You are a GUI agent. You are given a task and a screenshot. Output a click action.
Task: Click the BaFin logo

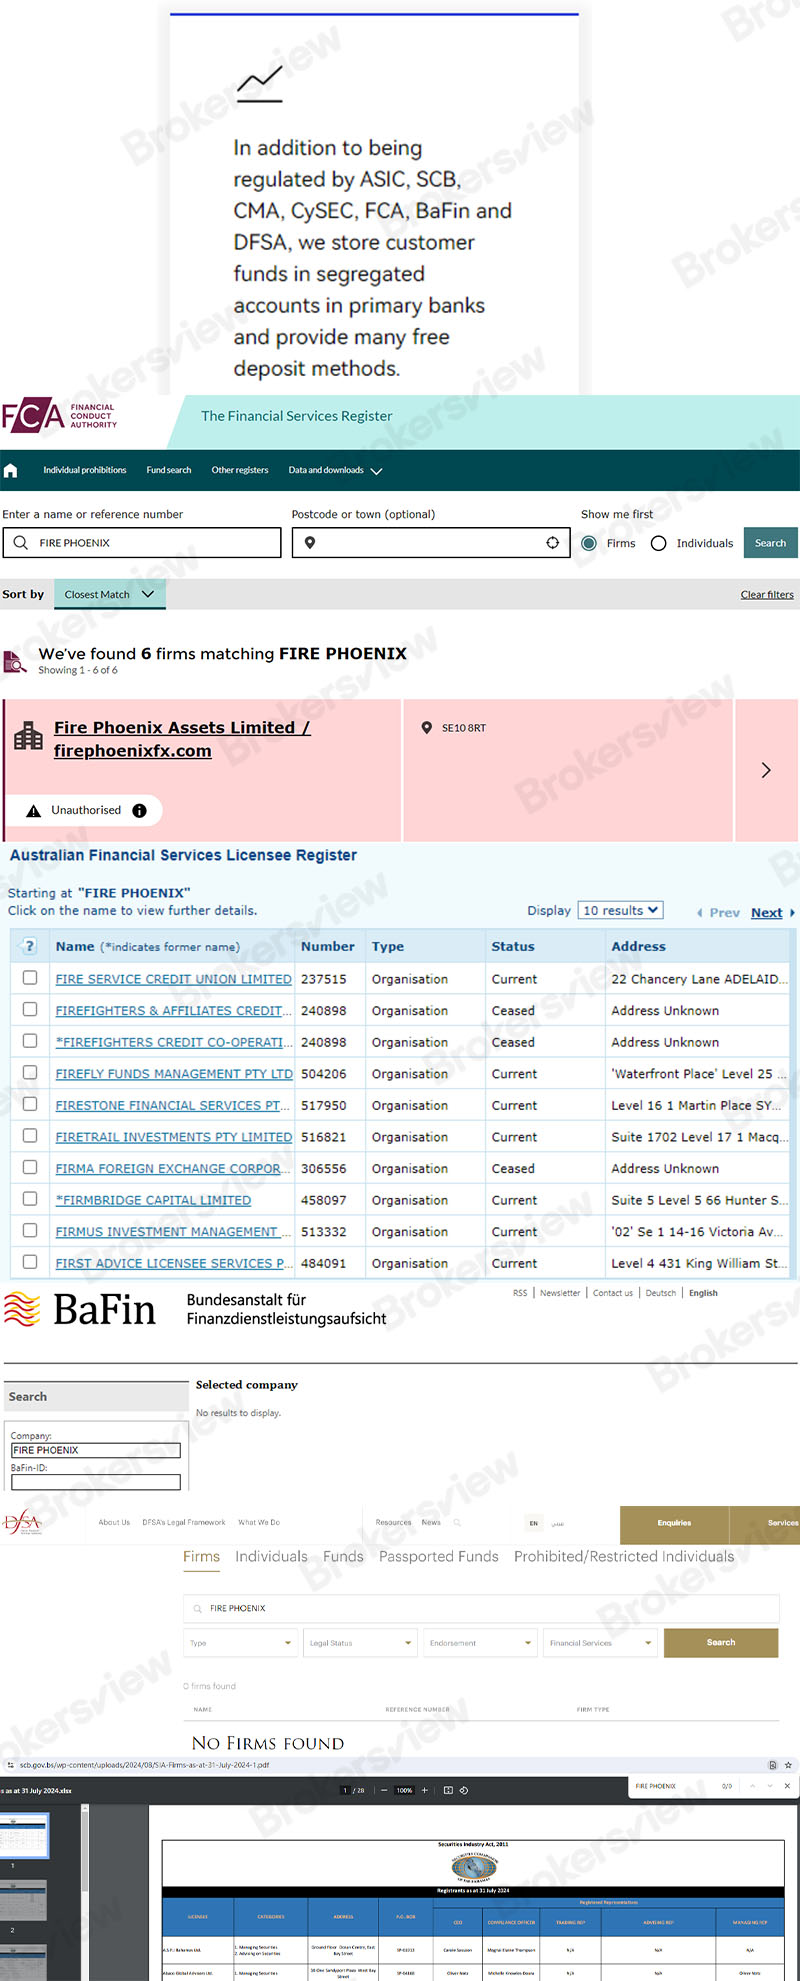coord(80,1309)
